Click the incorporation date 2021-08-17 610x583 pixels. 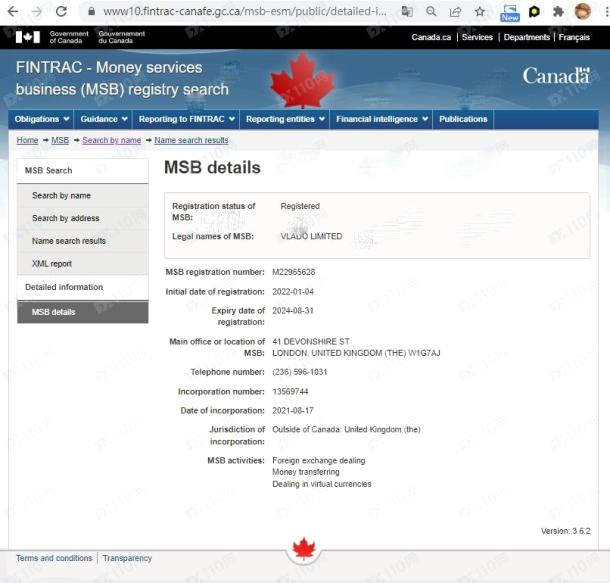point(293,411)
